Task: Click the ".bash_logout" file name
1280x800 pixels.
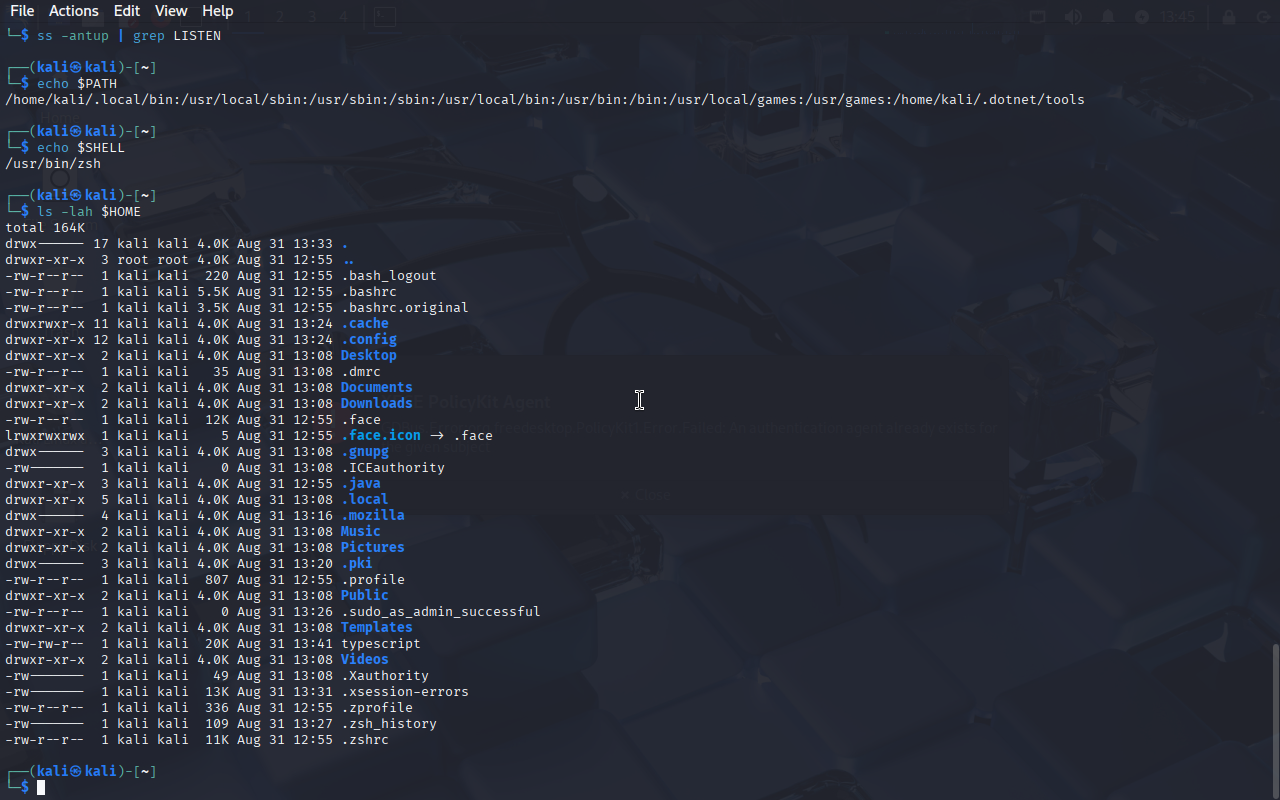Action: [x=389, y=276]
